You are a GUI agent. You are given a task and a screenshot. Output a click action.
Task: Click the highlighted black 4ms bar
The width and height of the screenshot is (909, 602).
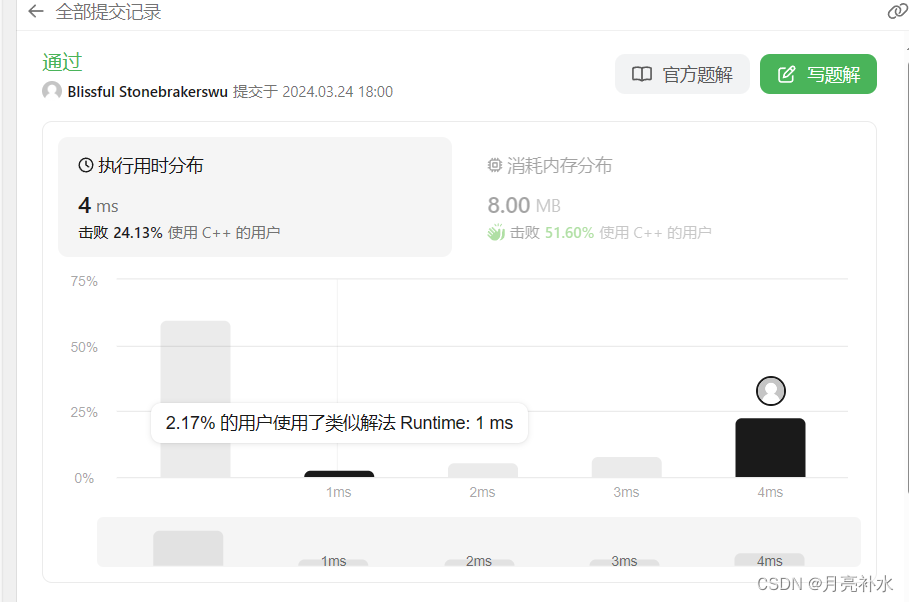coord(770,447)
